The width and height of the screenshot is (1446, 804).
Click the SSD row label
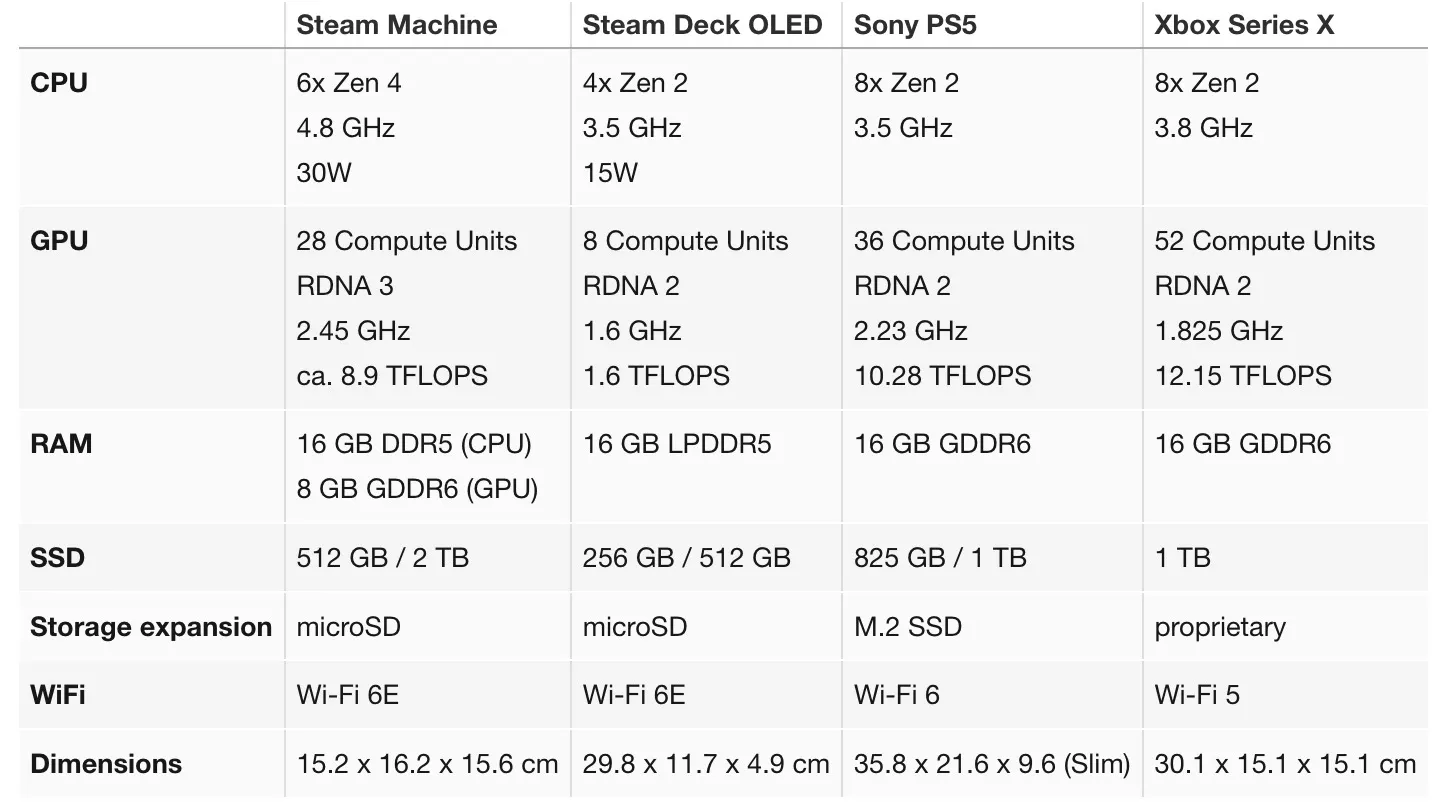click(57, 557)
